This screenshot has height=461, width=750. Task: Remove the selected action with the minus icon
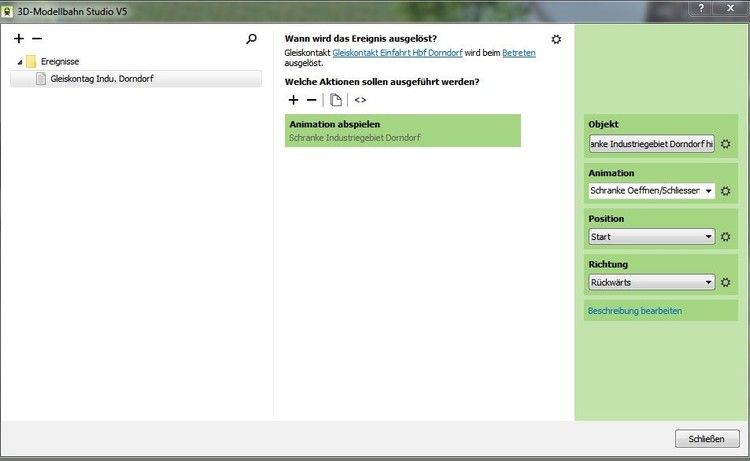(x=311, y=99)
